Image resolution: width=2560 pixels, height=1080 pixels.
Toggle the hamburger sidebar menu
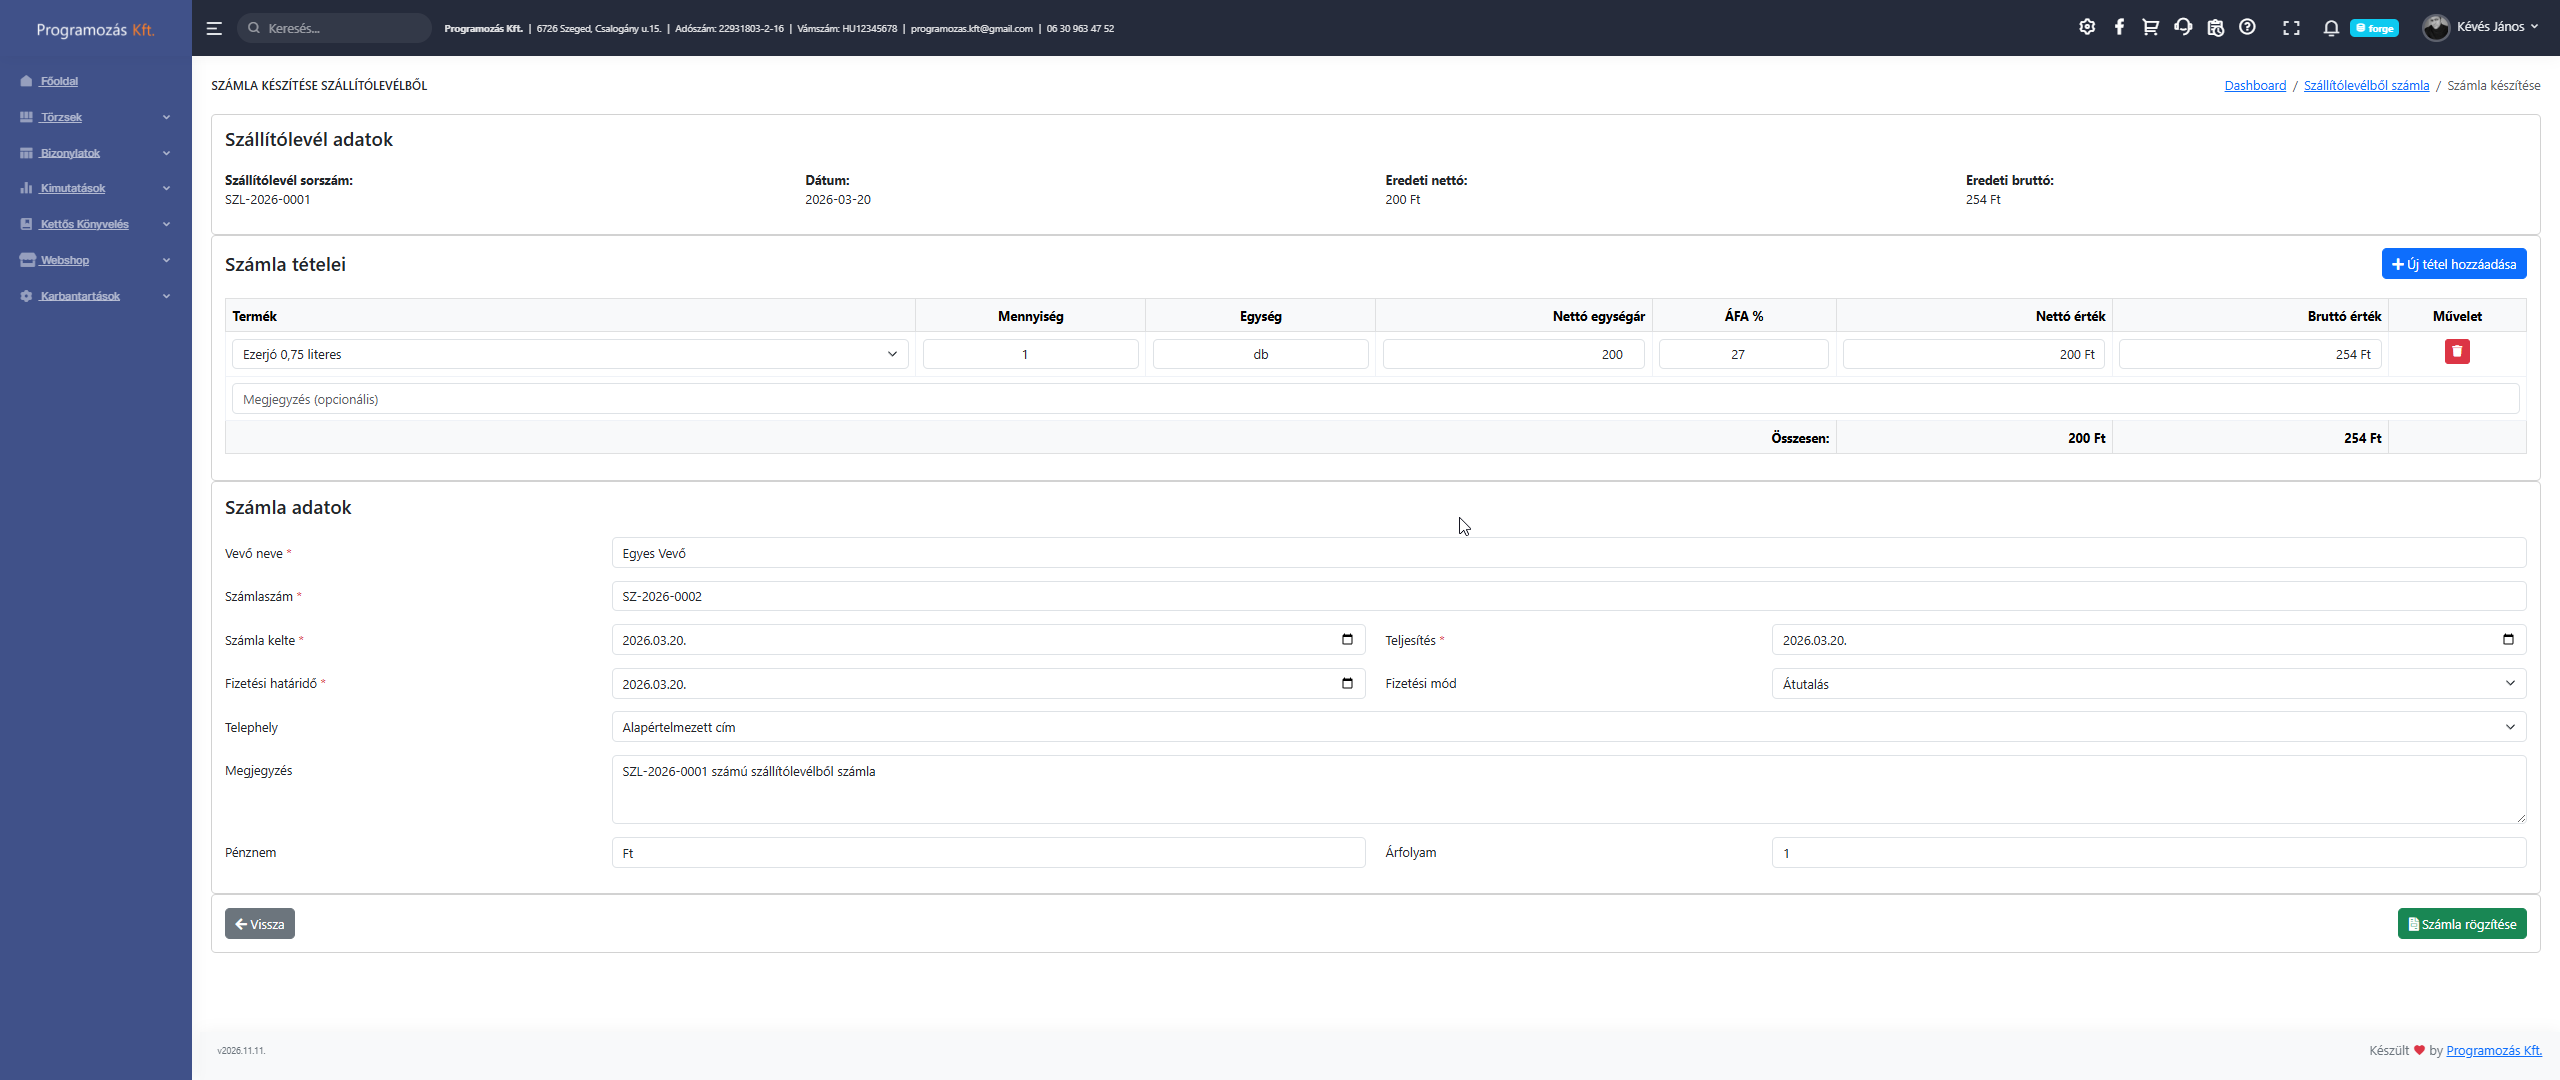[x=214, y=28]
